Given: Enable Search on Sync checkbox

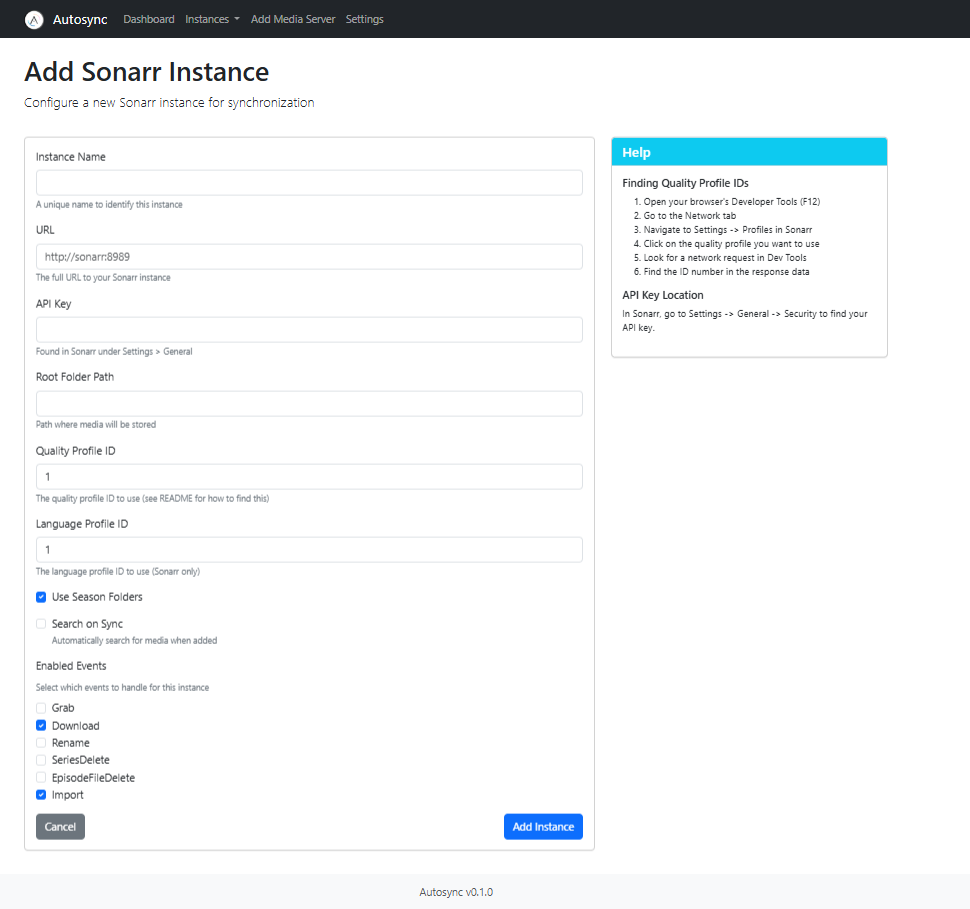Looking at the screenshot, I should [x=41, y=624].
